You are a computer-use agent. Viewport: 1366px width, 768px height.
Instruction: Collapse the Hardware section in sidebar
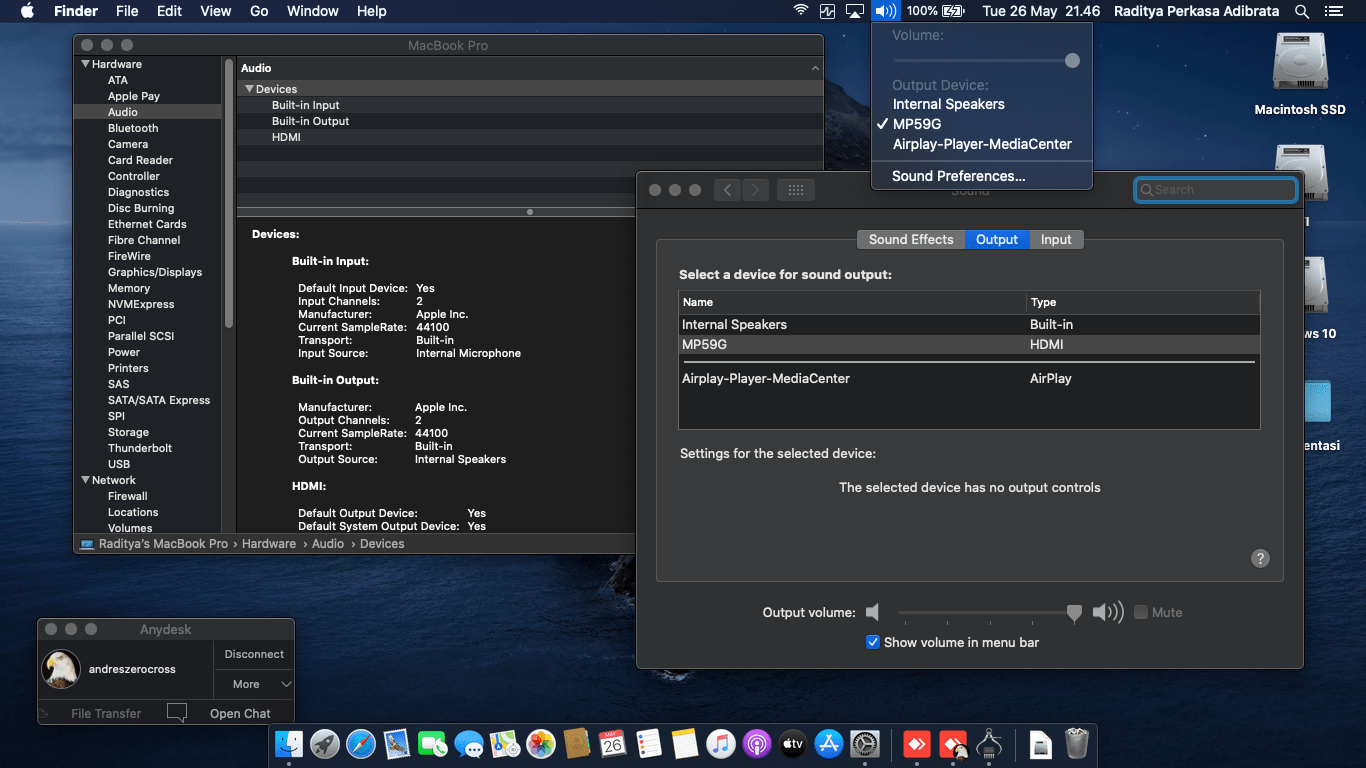click(x=85, y=64)
